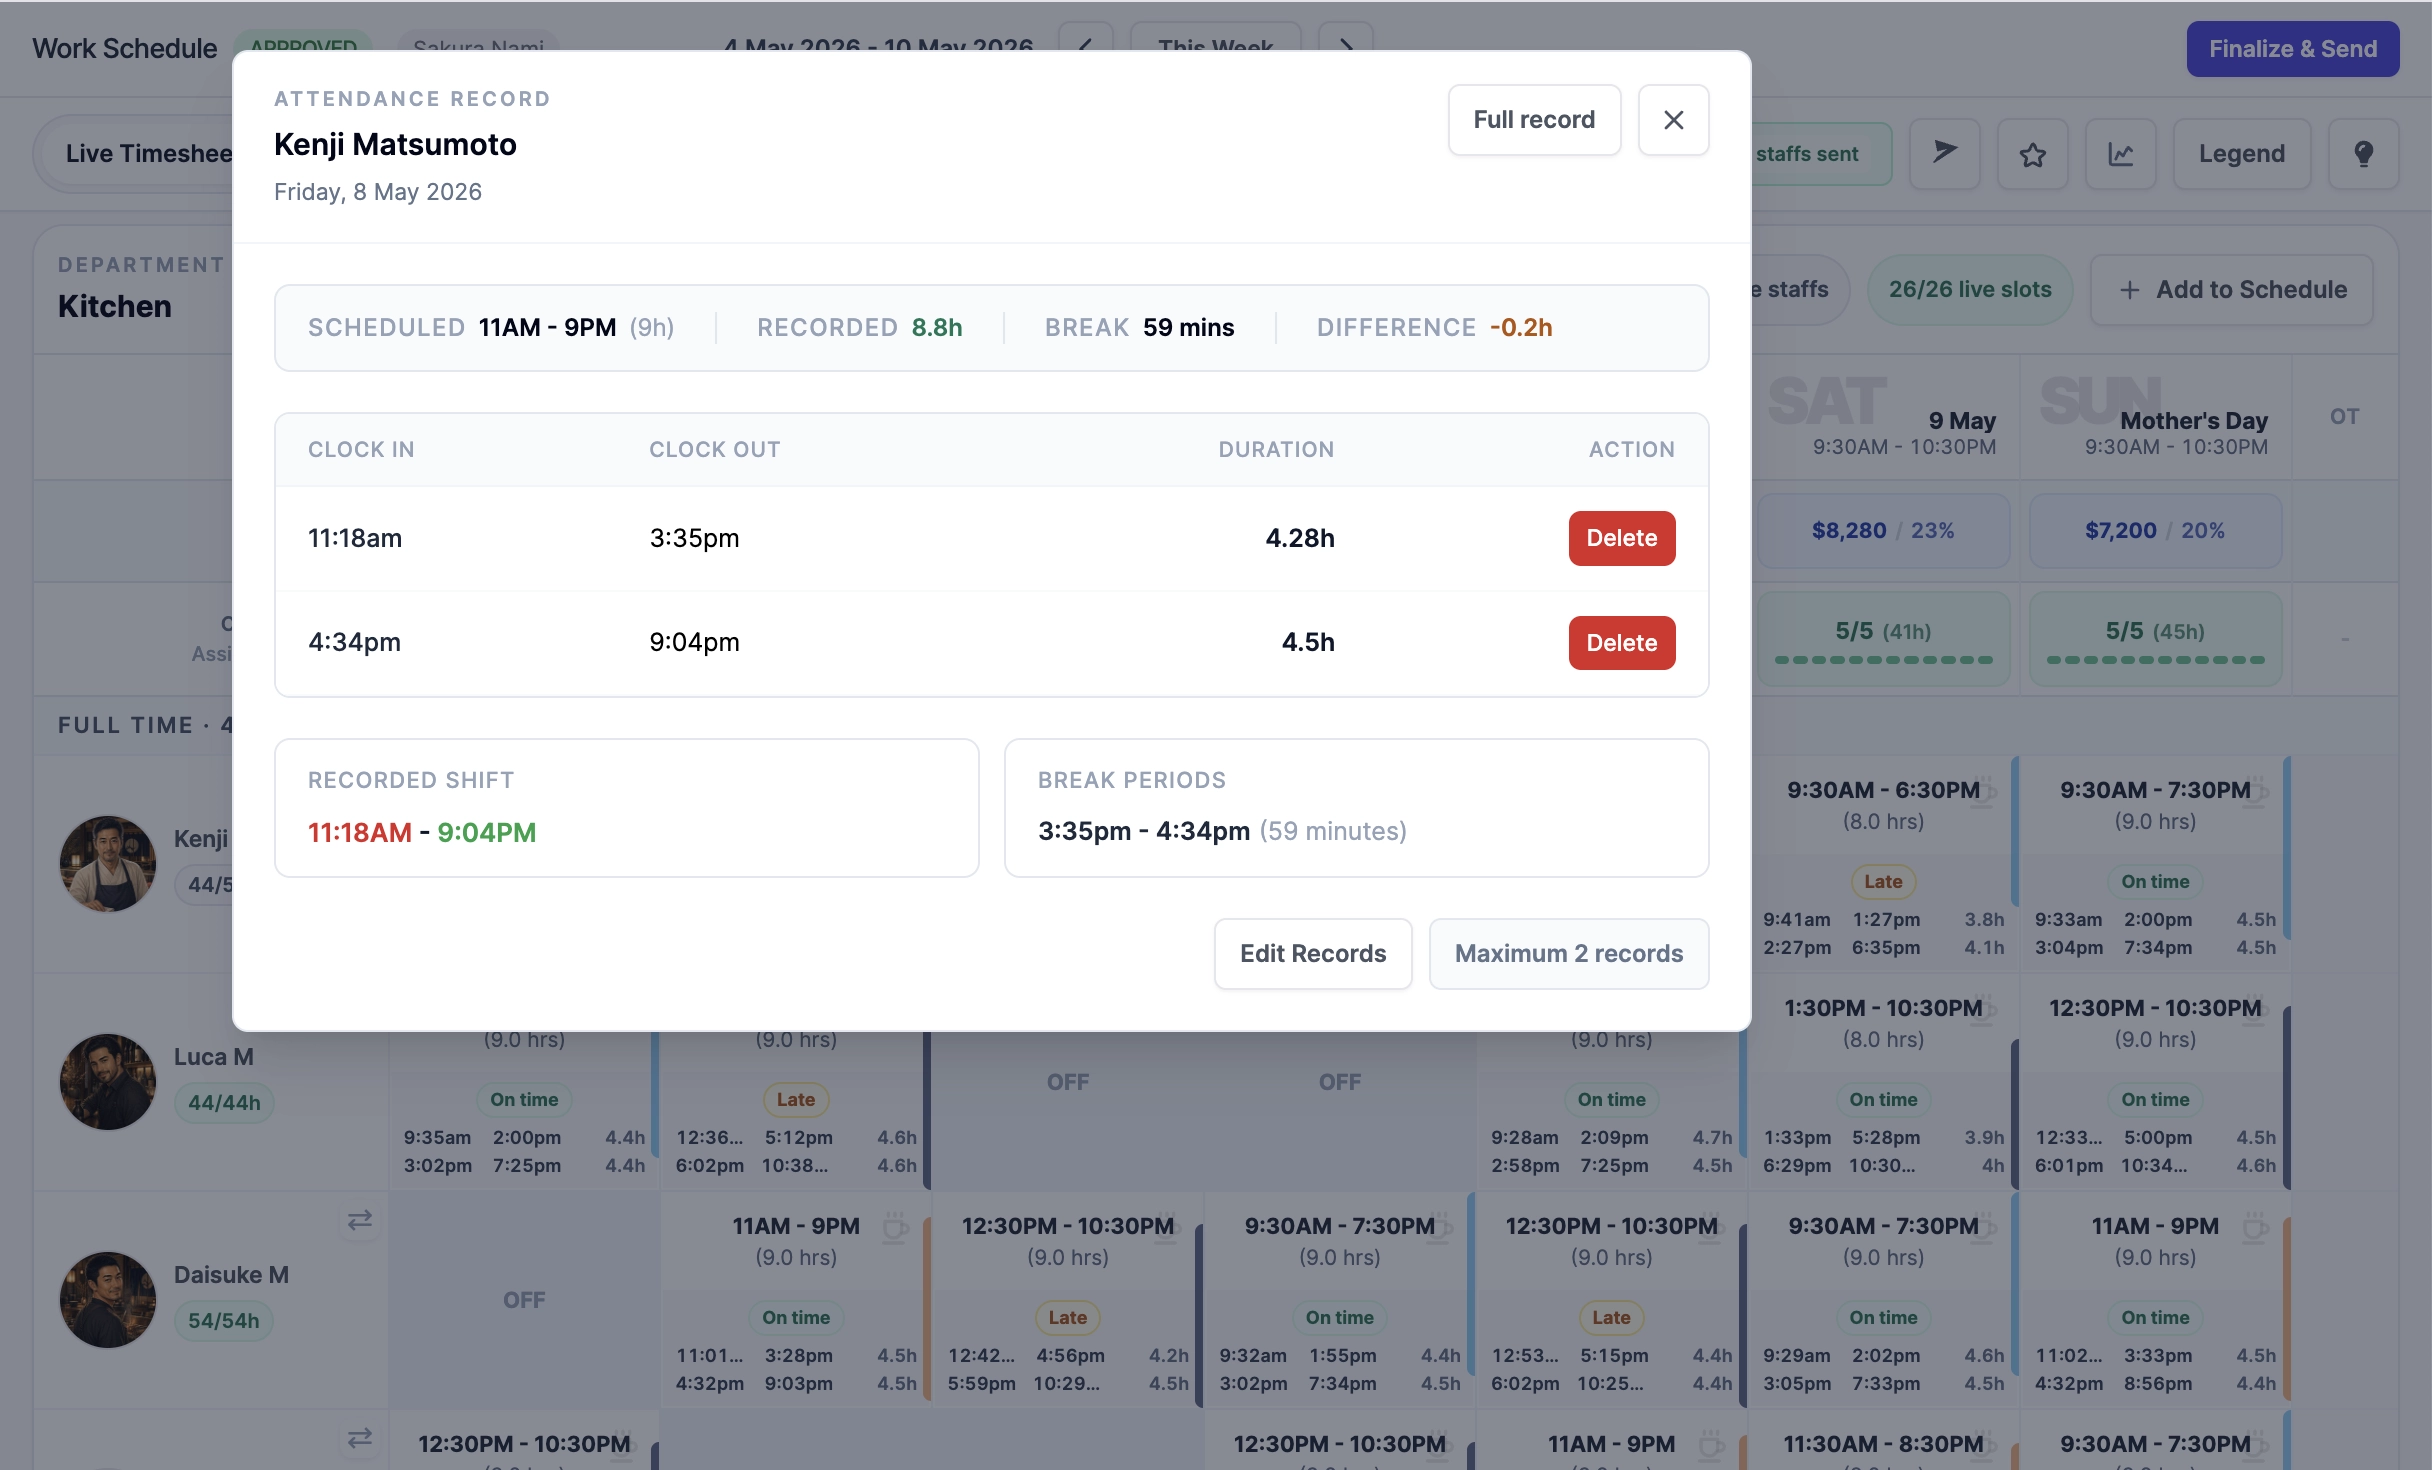This screenshot has height=1470, width=2432.
Task: Click the 9:04pm clock out time
Action: [694, 642]
